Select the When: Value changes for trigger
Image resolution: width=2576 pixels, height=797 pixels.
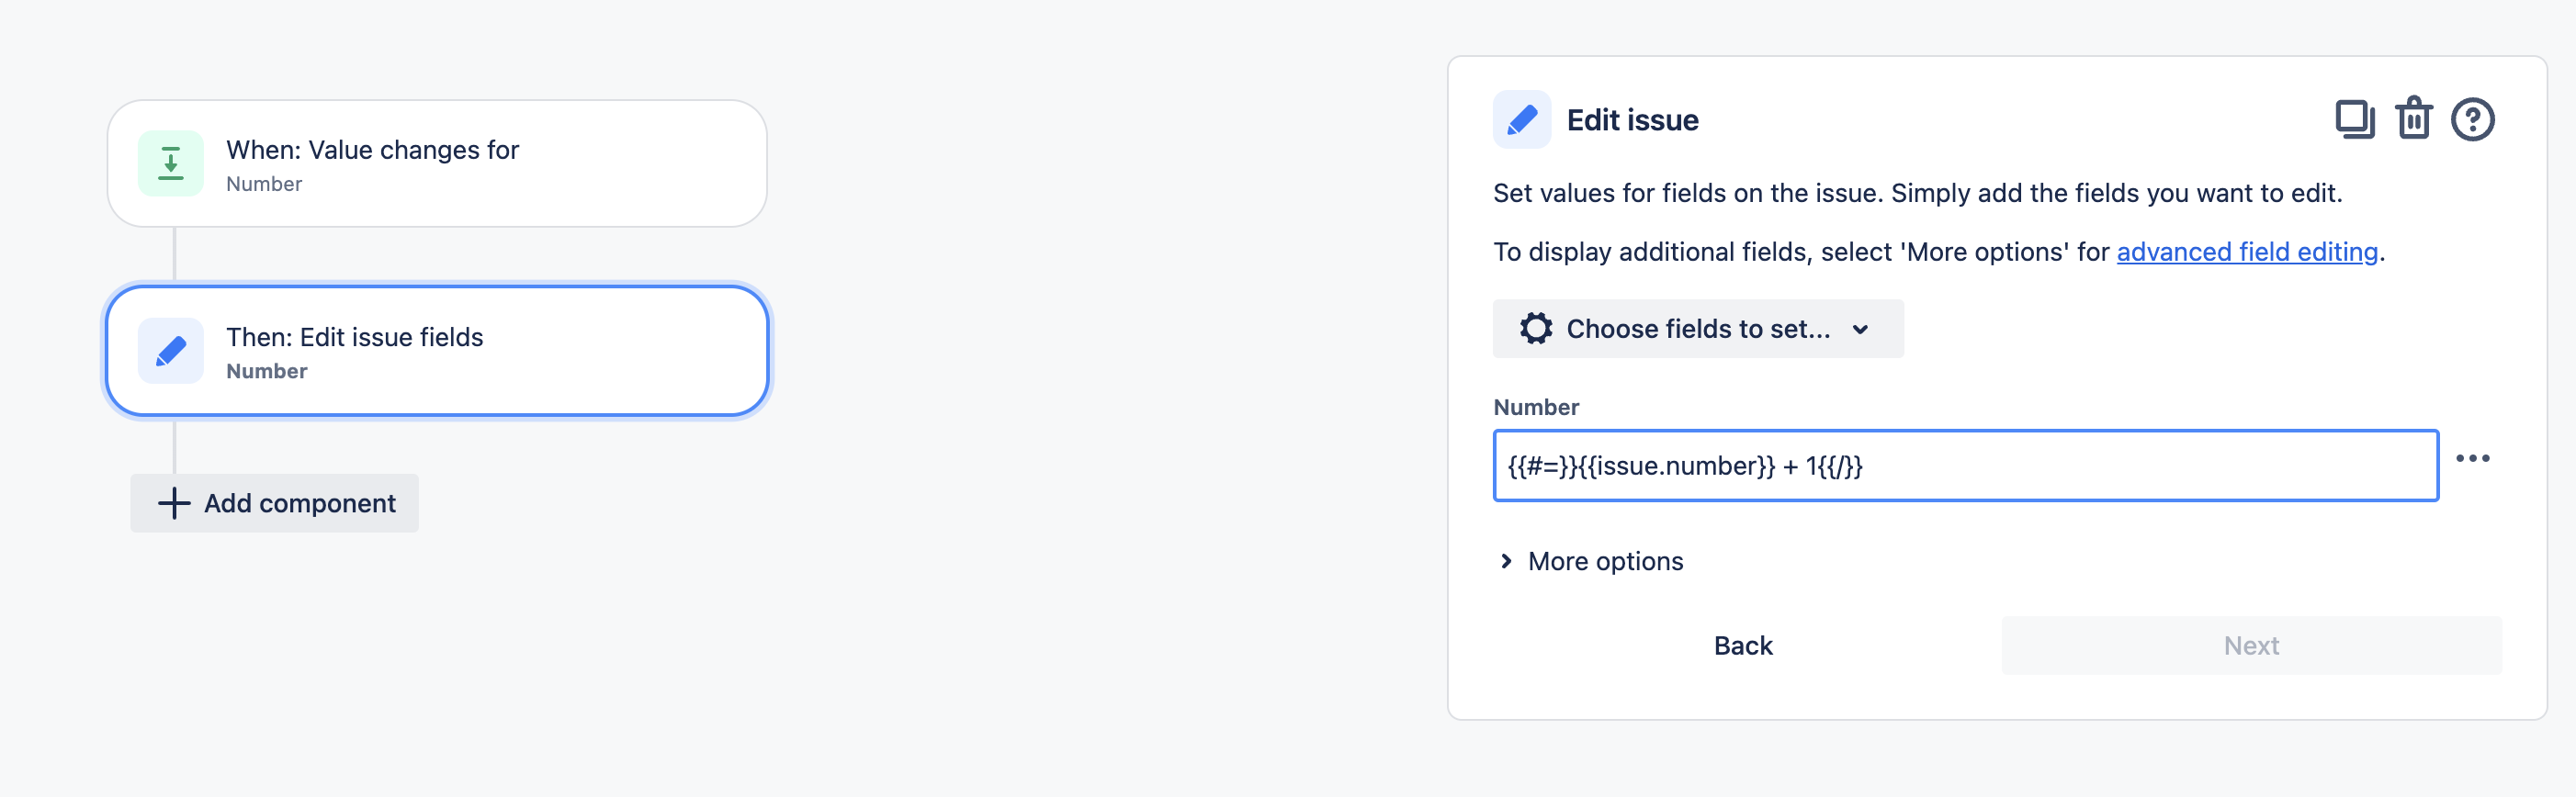(x=437, y=164)
